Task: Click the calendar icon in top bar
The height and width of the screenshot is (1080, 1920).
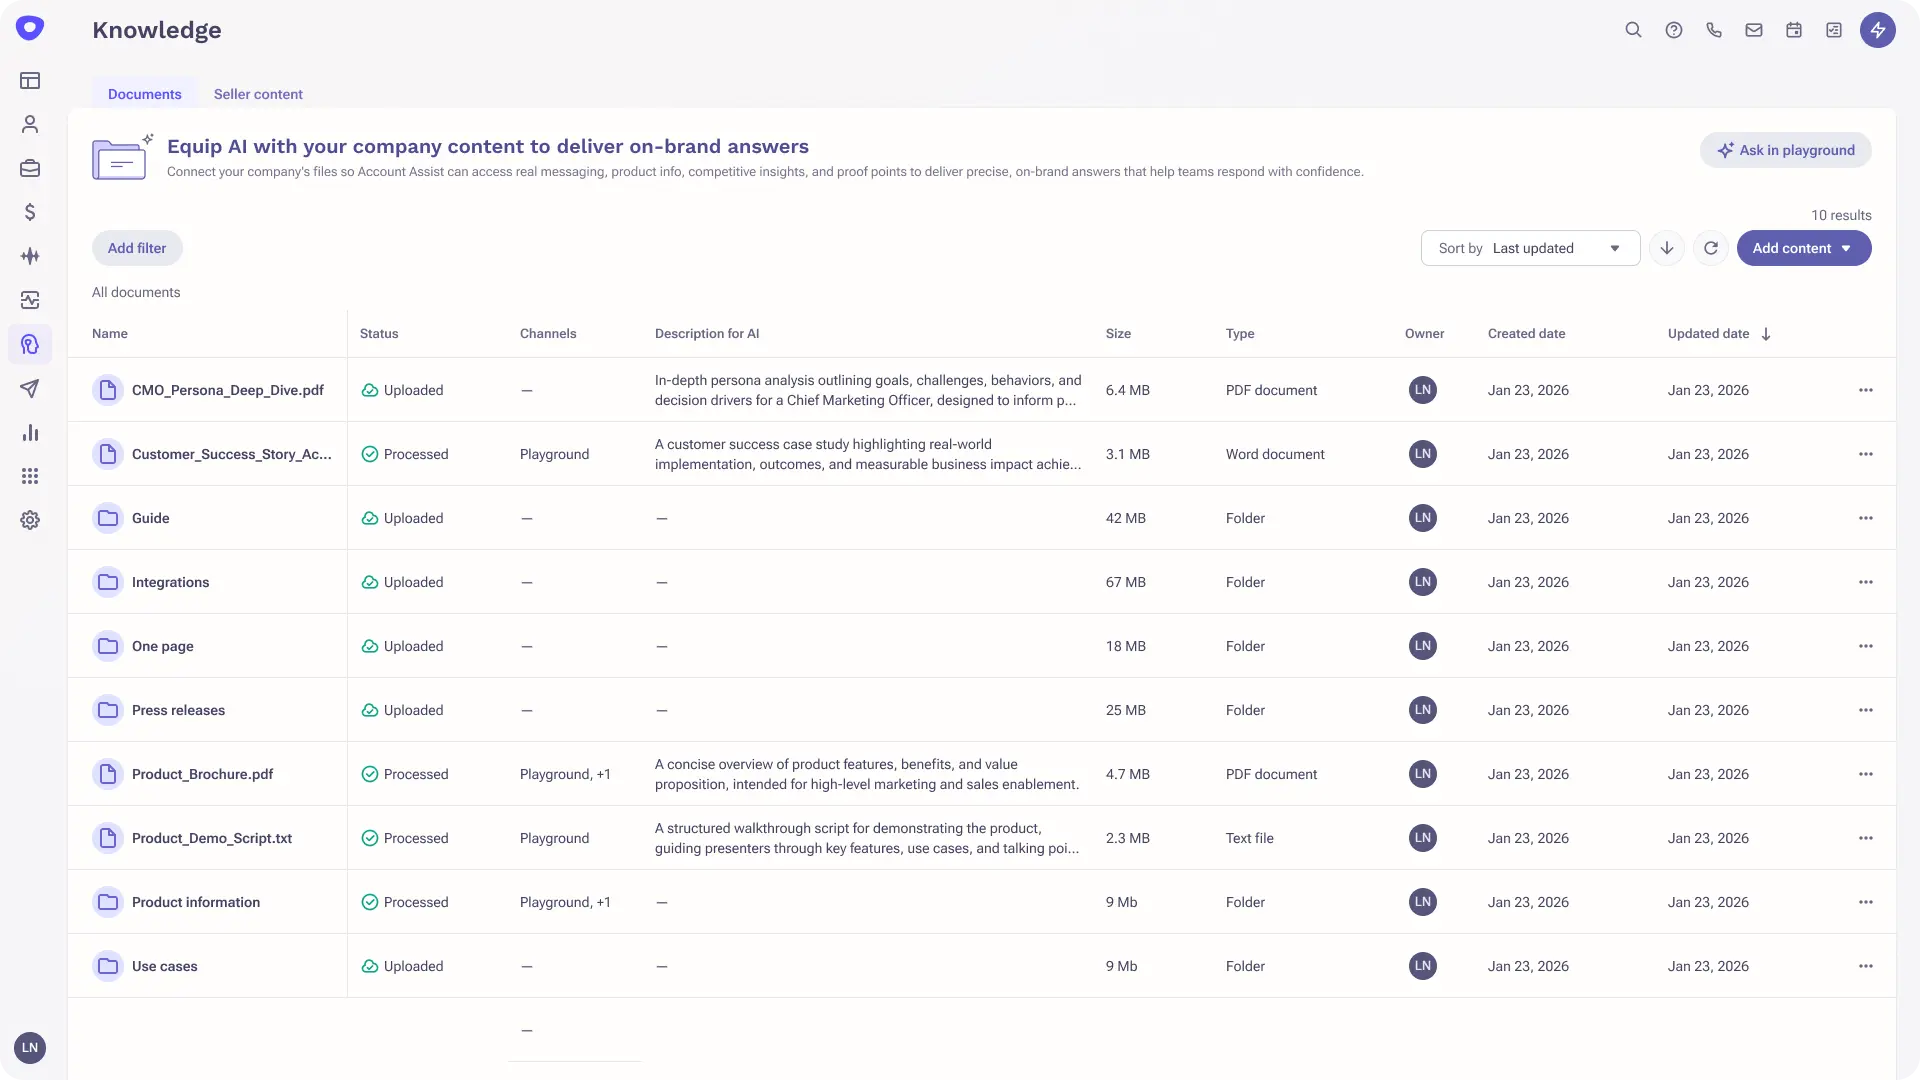Action: 1793,30
